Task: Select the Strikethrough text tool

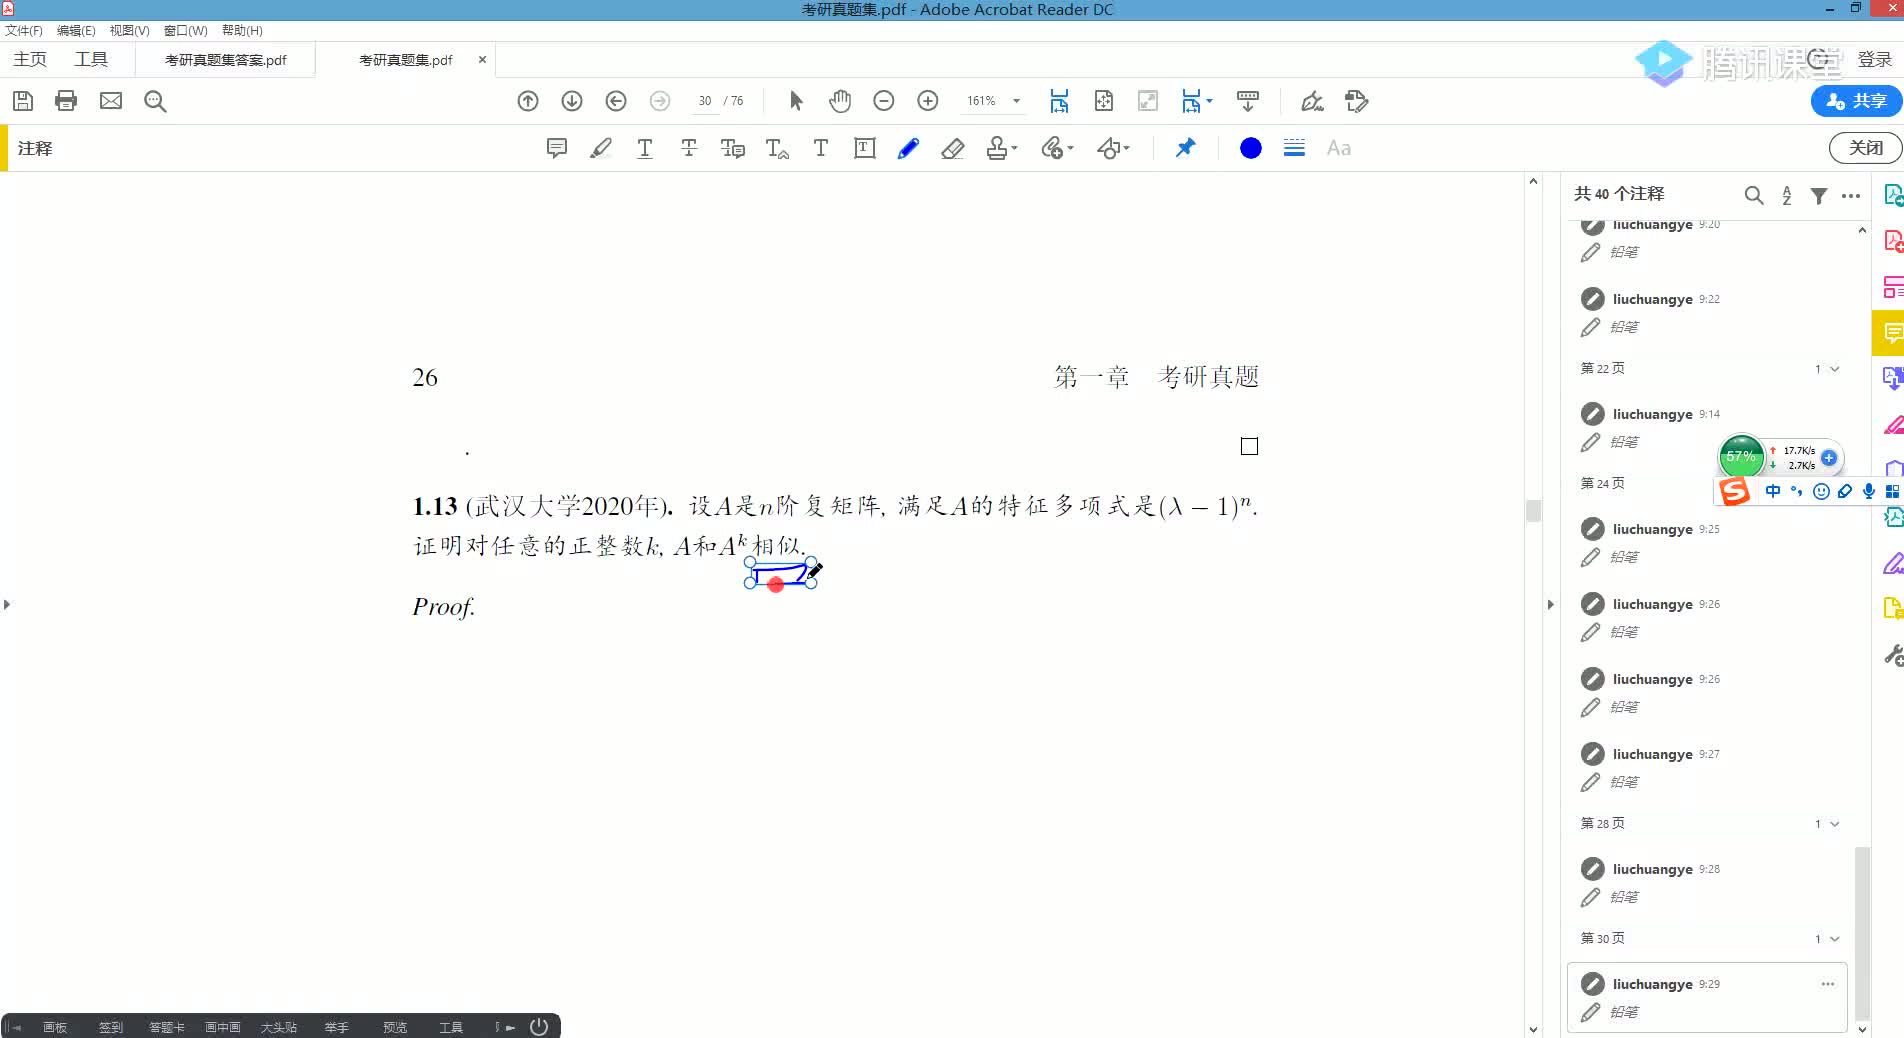Action: 689,148
